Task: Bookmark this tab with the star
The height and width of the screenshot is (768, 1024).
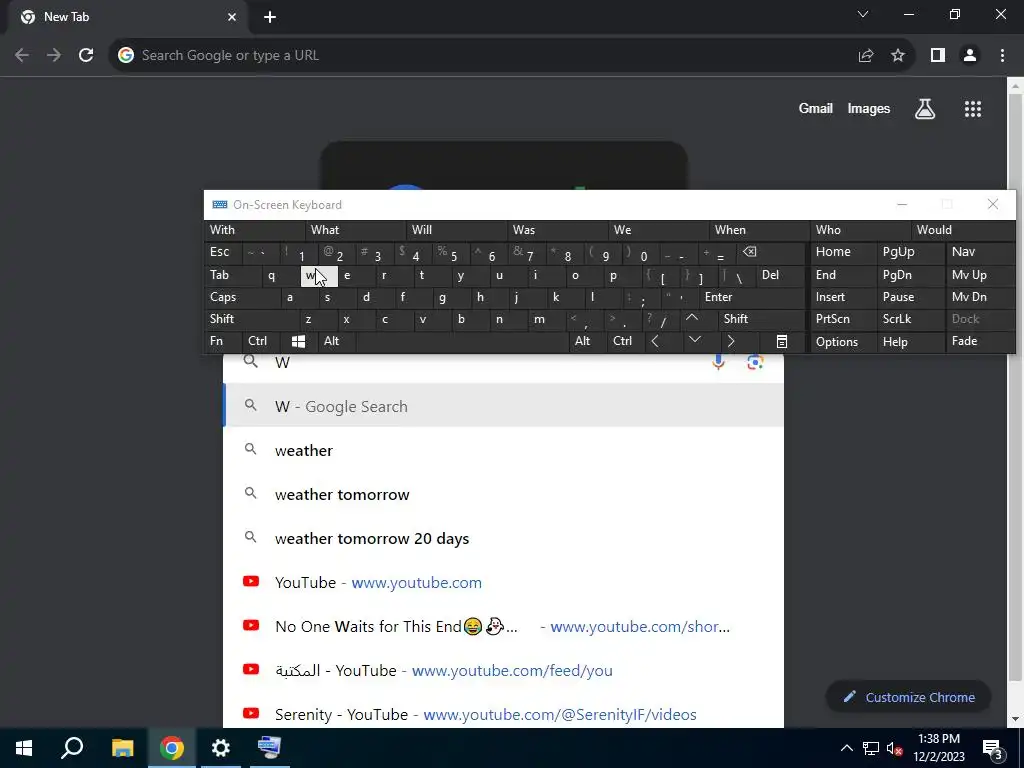Action: click(898, 56)
